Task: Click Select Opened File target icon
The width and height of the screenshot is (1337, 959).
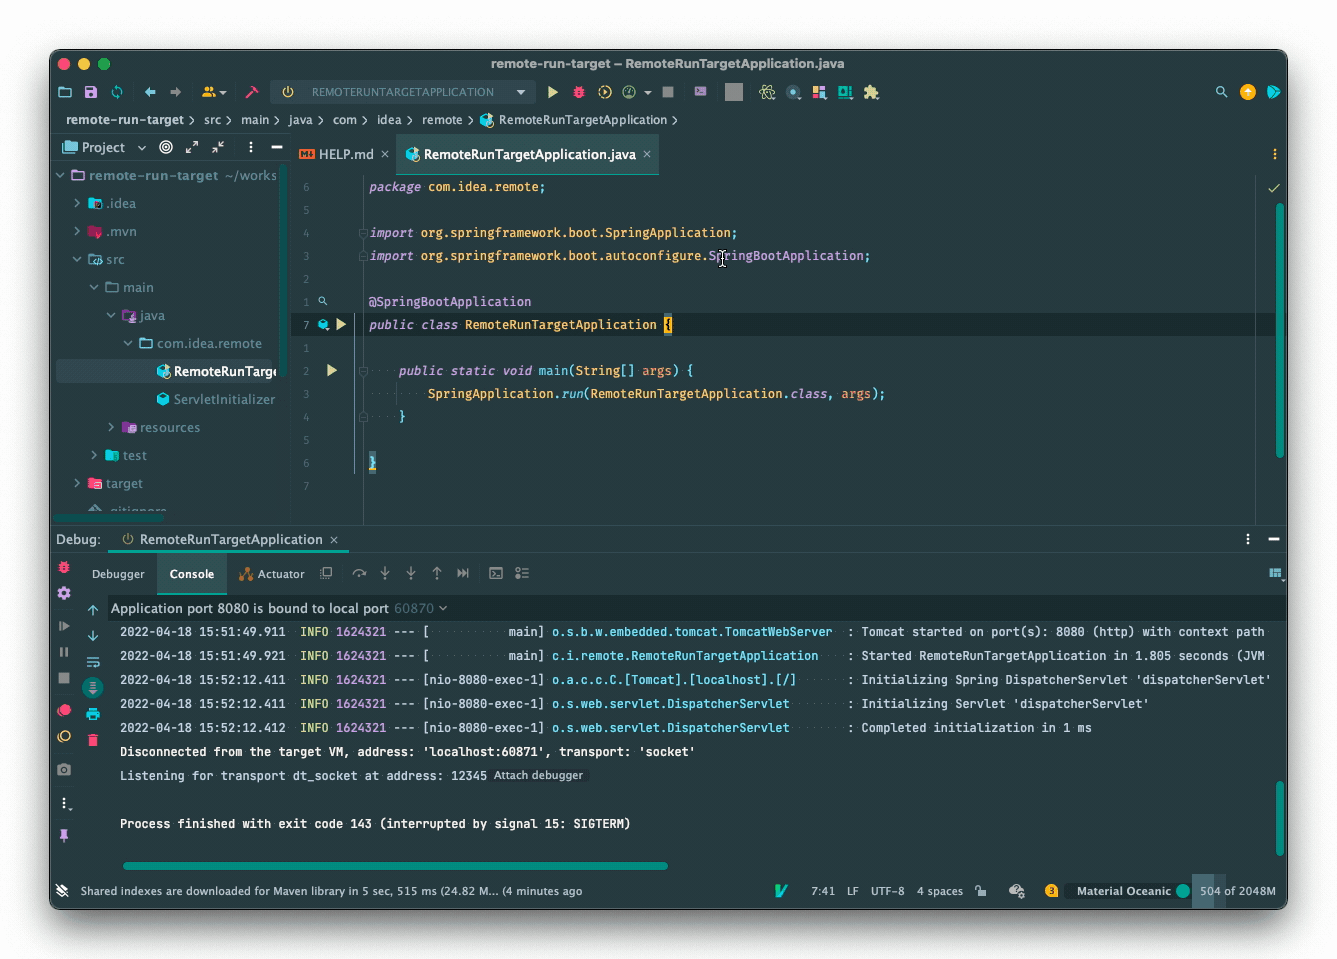Action: click(166, 147)
